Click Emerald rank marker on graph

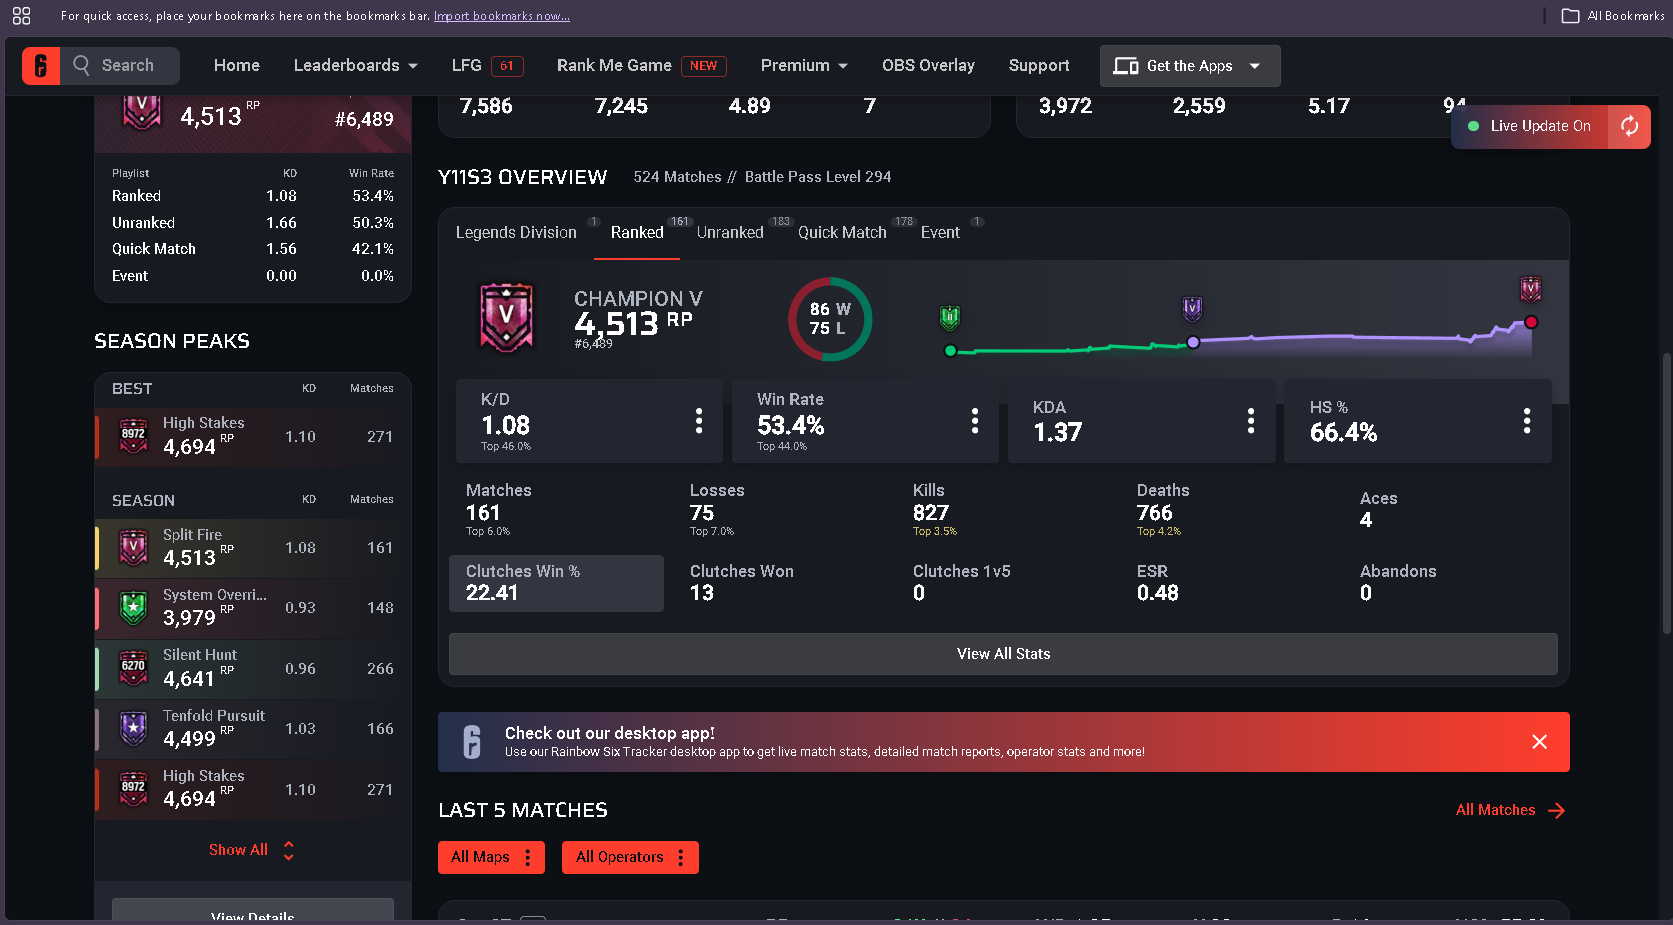pos(950,318)
